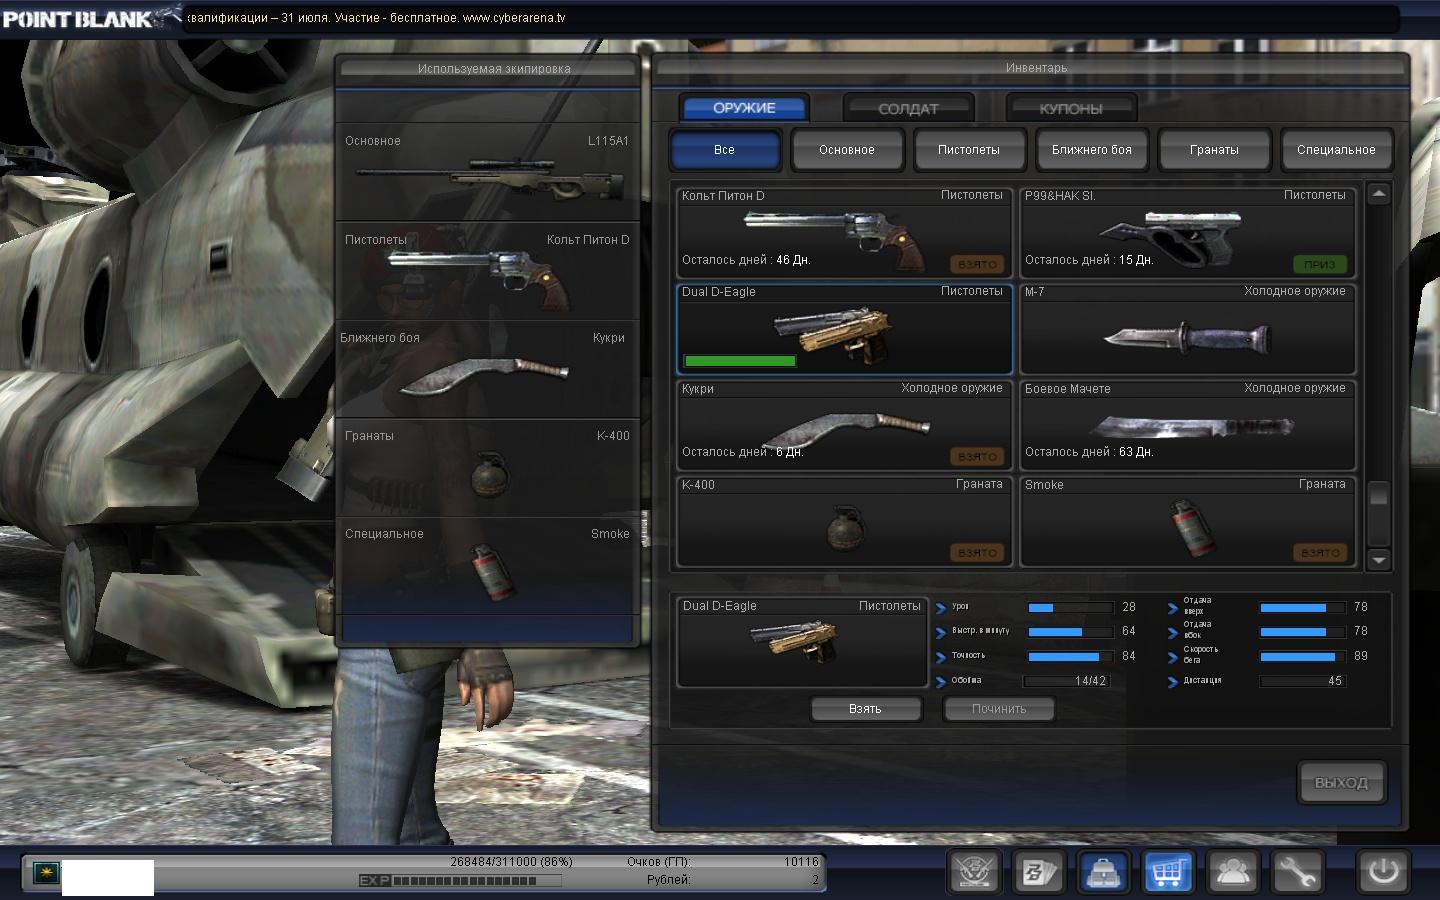Click the power button icon
Viewport: 1440px width, 900px height.
click(x=1383, y=871)
